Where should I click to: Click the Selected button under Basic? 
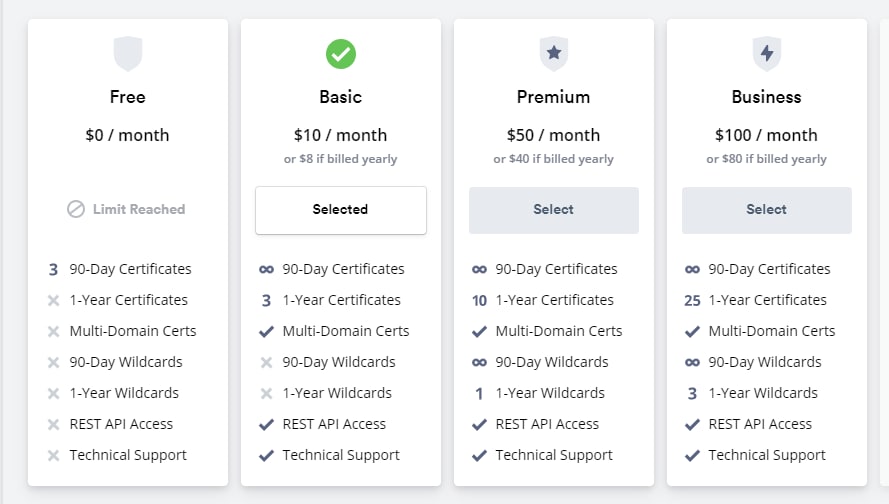pos(341,210)
